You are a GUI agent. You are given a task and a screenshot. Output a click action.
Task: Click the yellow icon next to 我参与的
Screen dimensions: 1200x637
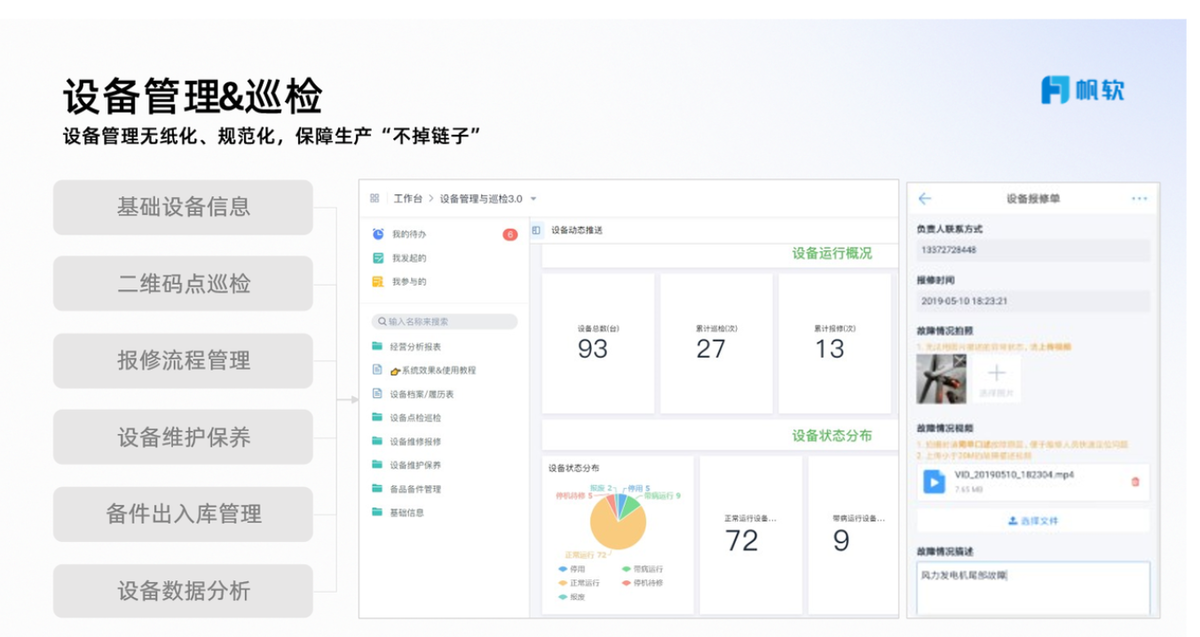point(378,282)
